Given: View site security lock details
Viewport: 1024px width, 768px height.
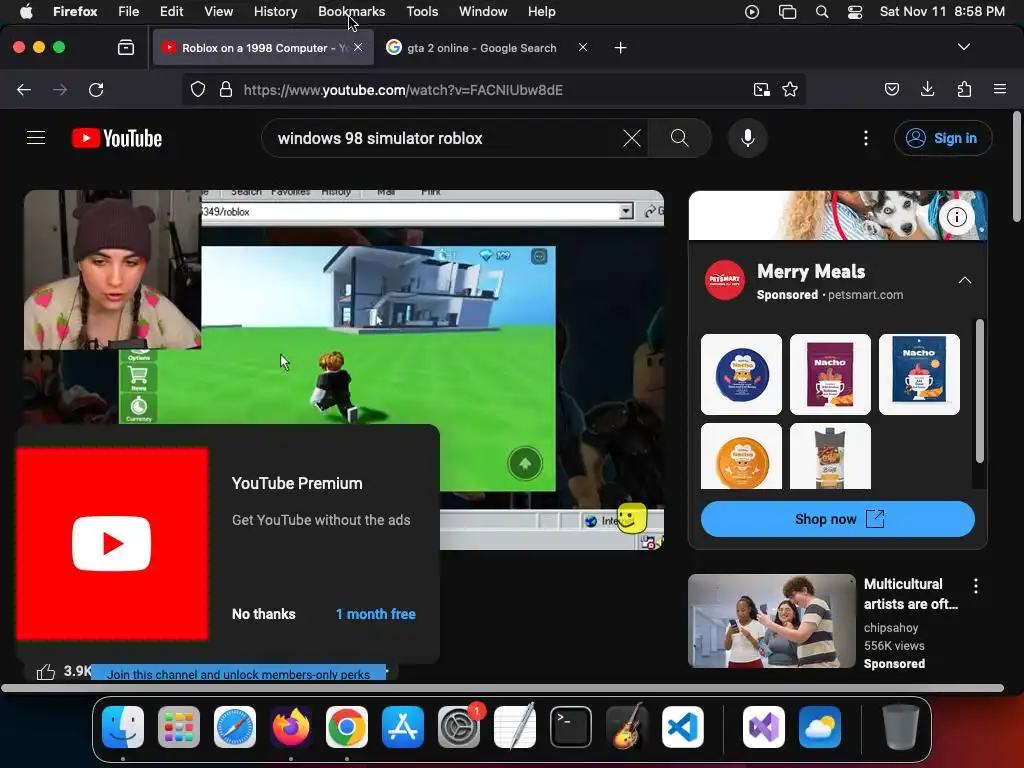Looking at the screenshot, I should click(226, 90).
